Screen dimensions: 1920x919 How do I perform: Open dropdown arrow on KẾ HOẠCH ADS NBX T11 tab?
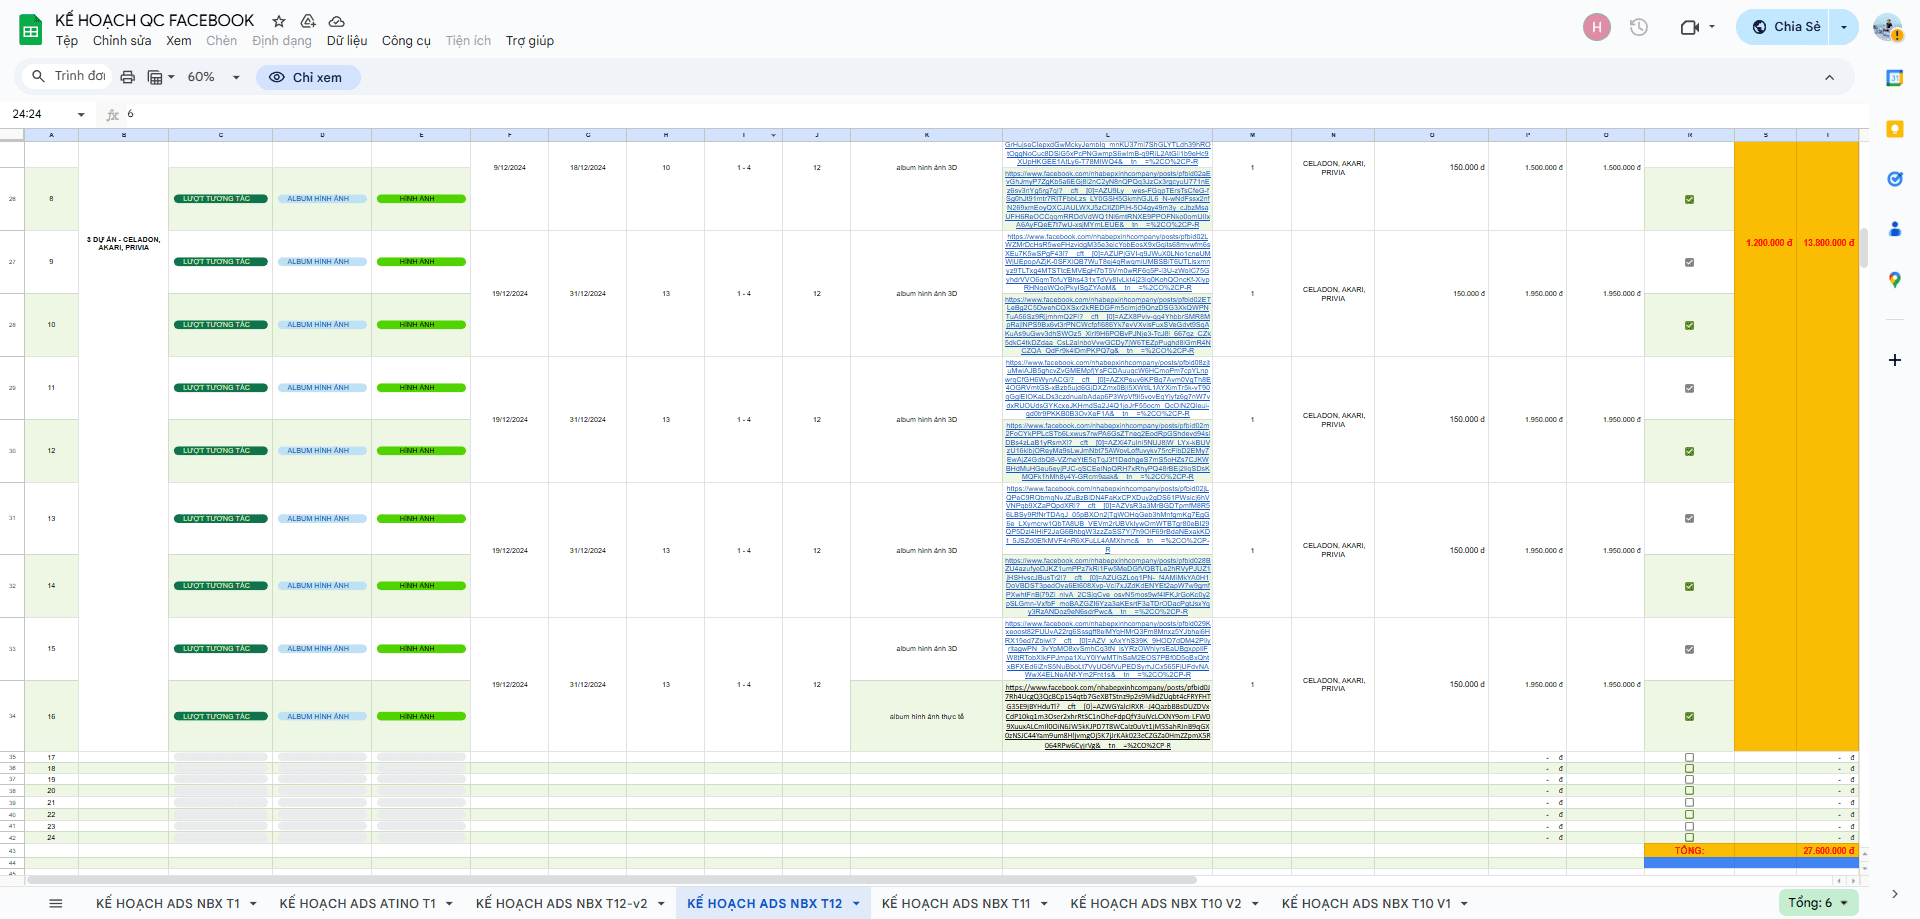pyautogui.click(x=1044, y=904)
